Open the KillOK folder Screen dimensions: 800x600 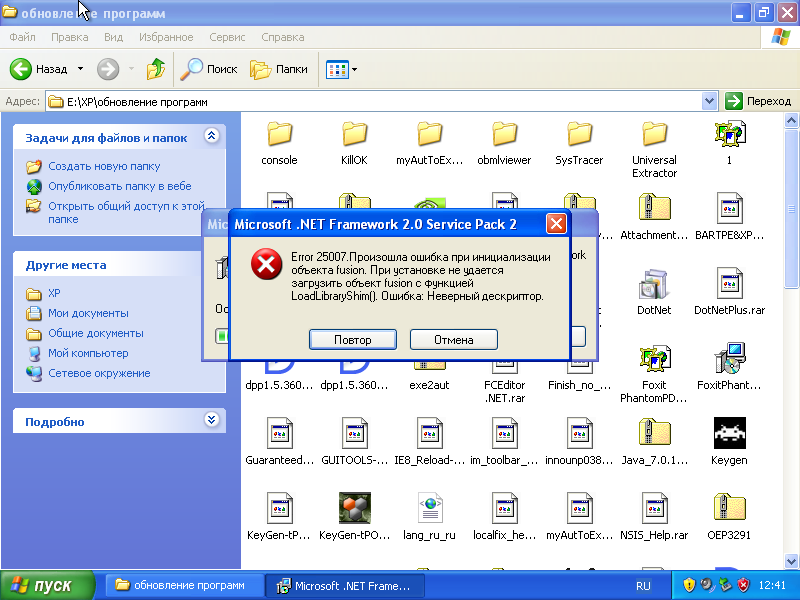coord(354,134)
